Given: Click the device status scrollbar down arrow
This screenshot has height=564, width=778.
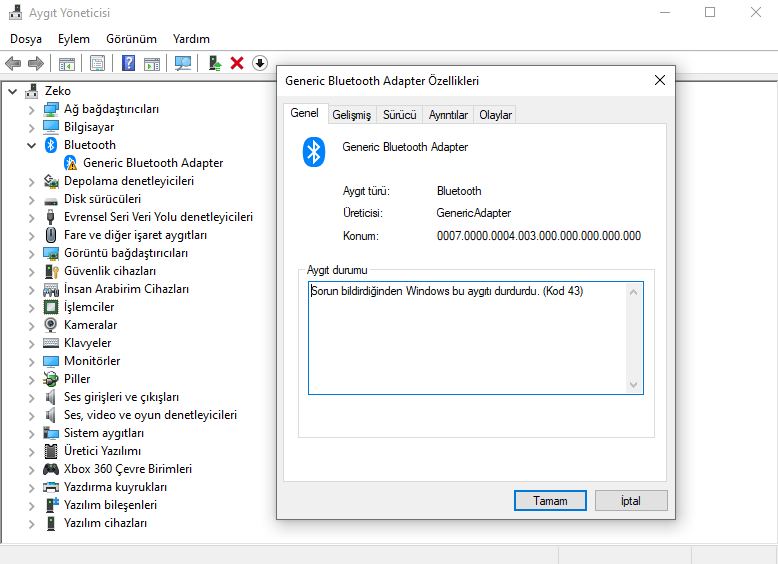Looking at the screenshot, I should [634, 385].
